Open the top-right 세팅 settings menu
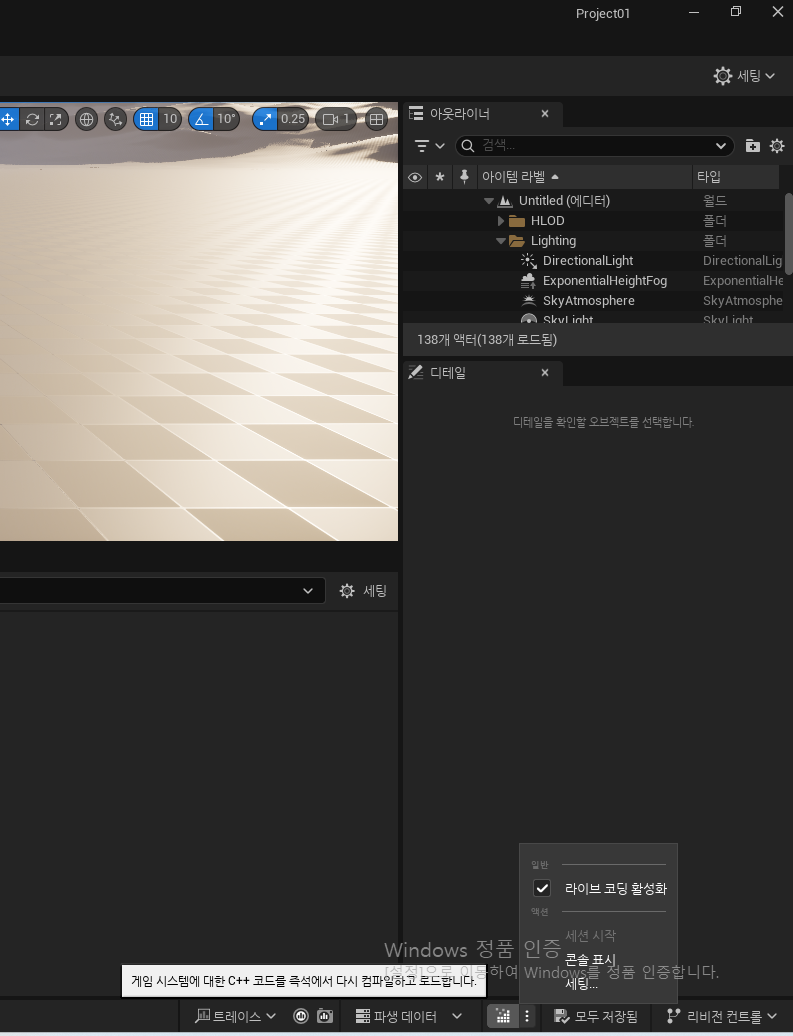 [x=744, y=76]
